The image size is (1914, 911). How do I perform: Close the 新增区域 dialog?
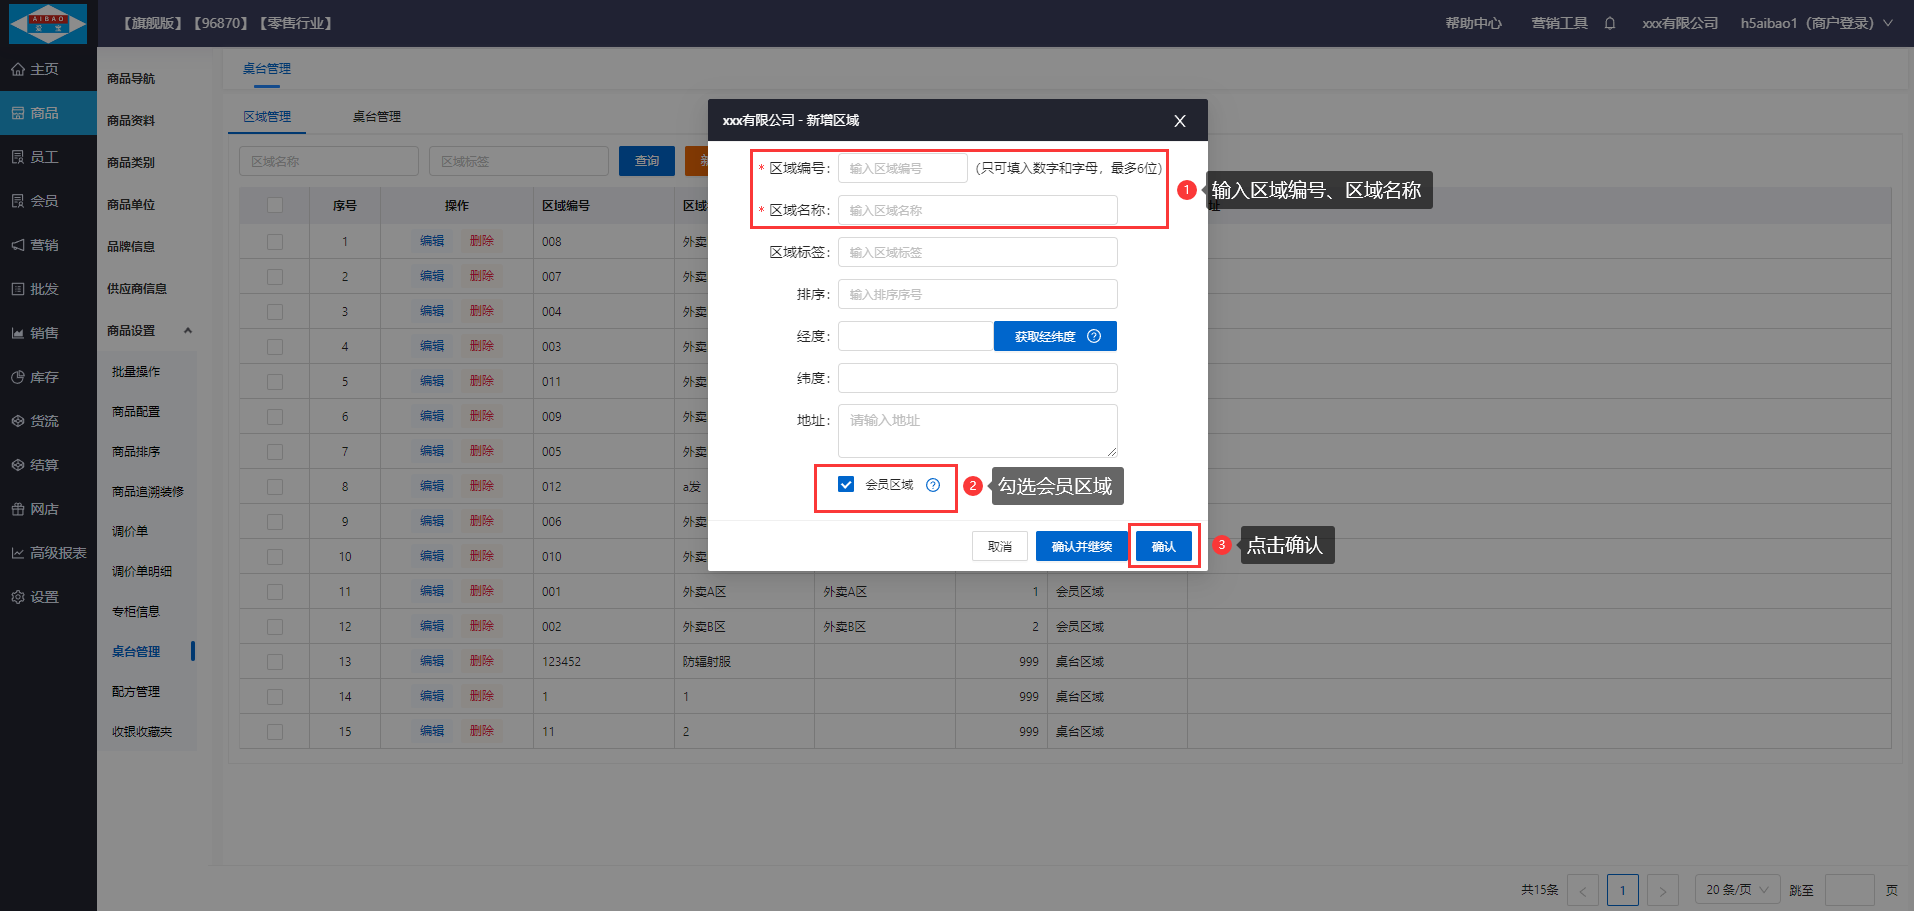1180,121
